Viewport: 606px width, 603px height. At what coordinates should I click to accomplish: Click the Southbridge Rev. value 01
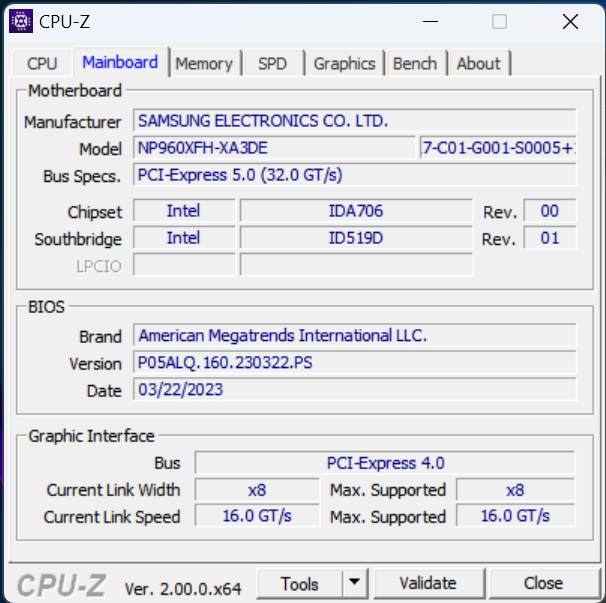point(550,238)
